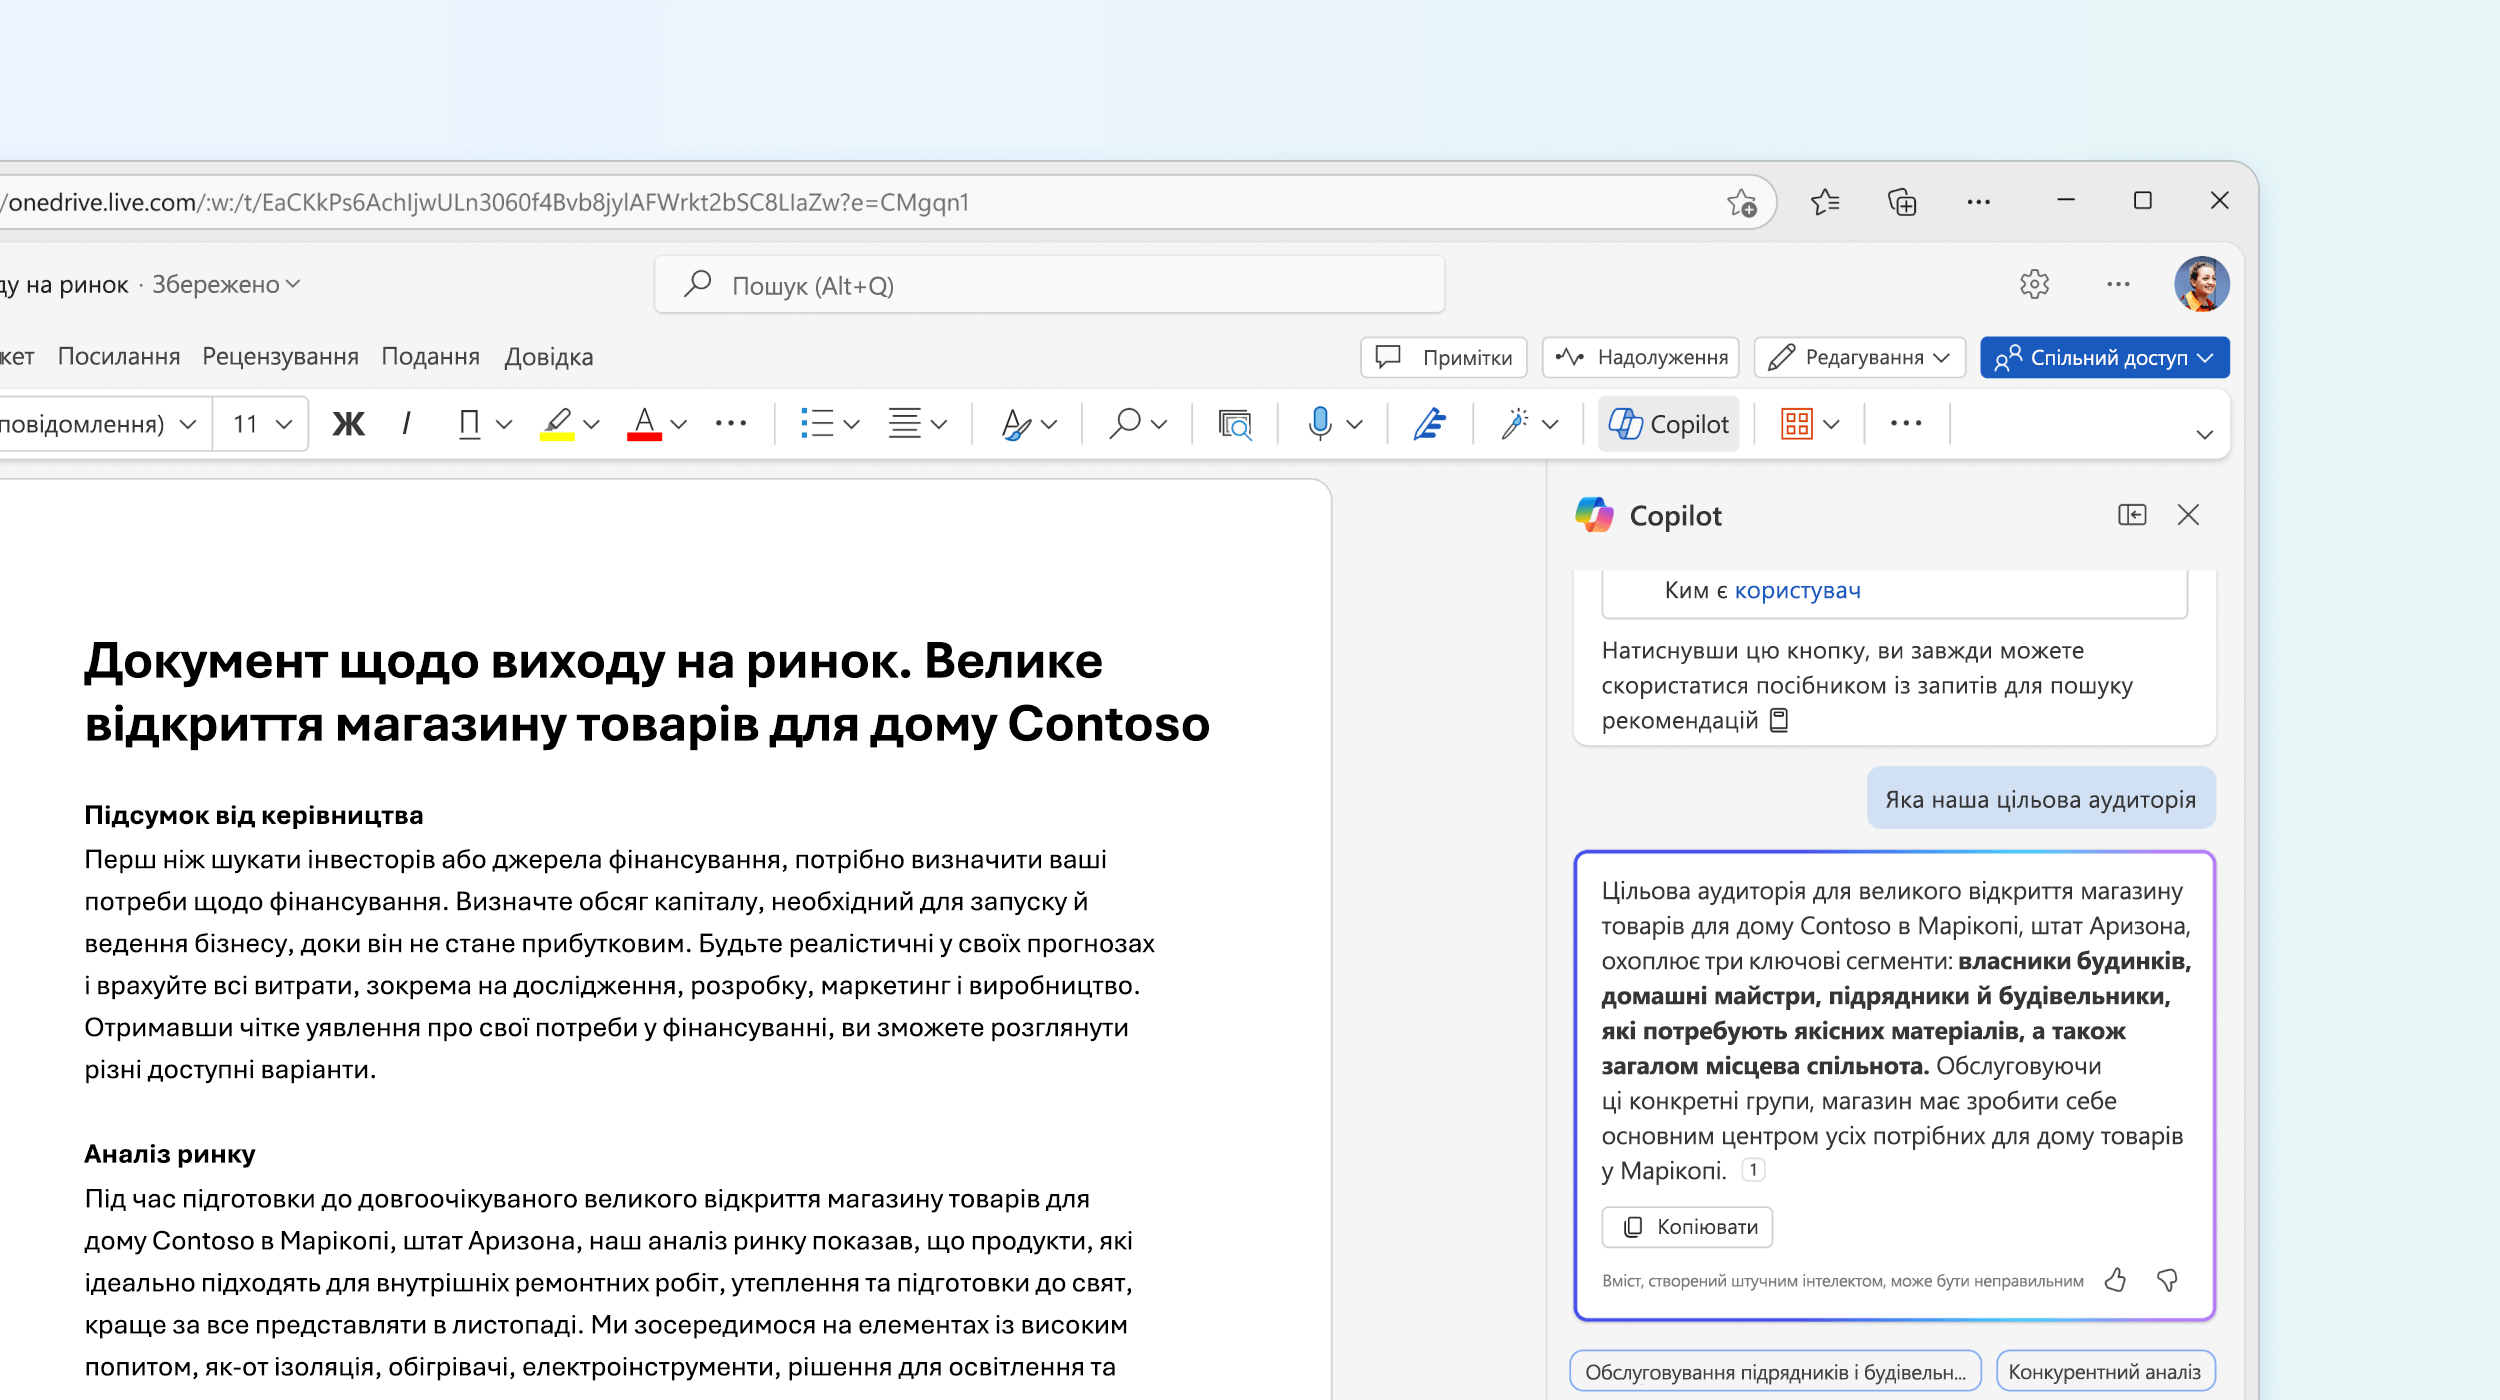2500x1400 pixels.
Task: Click the Designer magic wand icon
Action: 1514,424
